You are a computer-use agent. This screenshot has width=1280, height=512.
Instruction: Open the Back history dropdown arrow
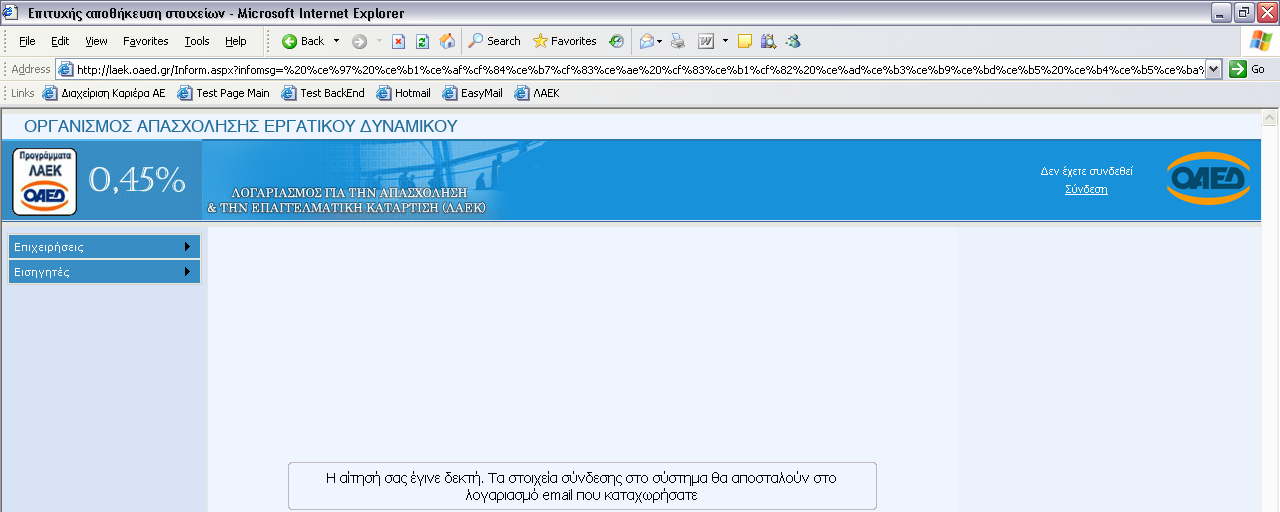click(336, 41)
